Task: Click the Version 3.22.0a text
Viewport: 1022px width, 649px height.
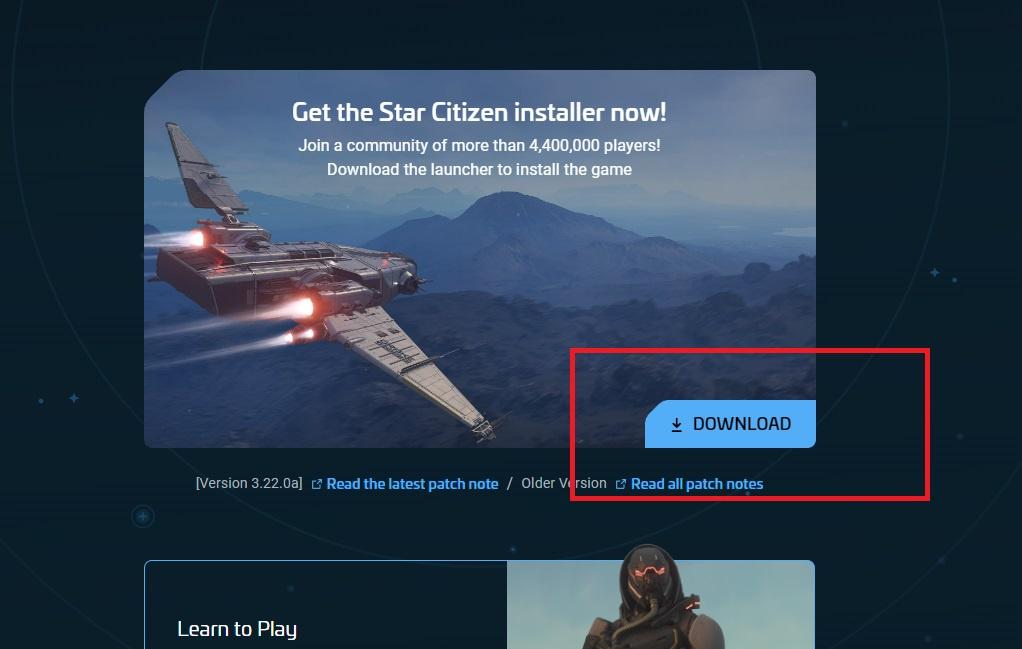Action: [x=249, y=483]
